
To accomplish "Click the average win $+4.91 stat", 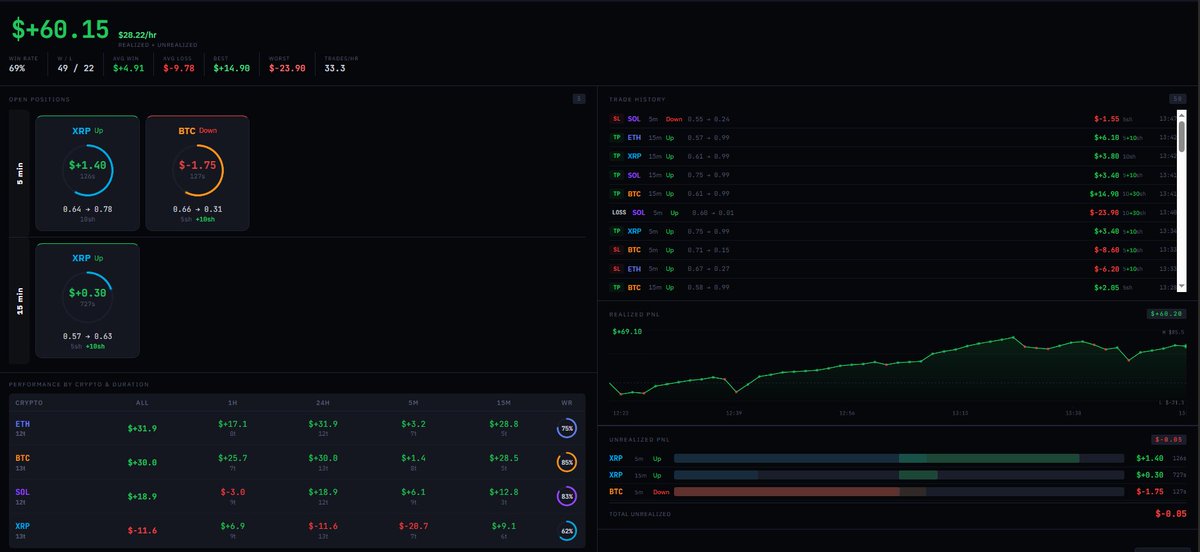I will pyautogui.click(x=129, y=69).
